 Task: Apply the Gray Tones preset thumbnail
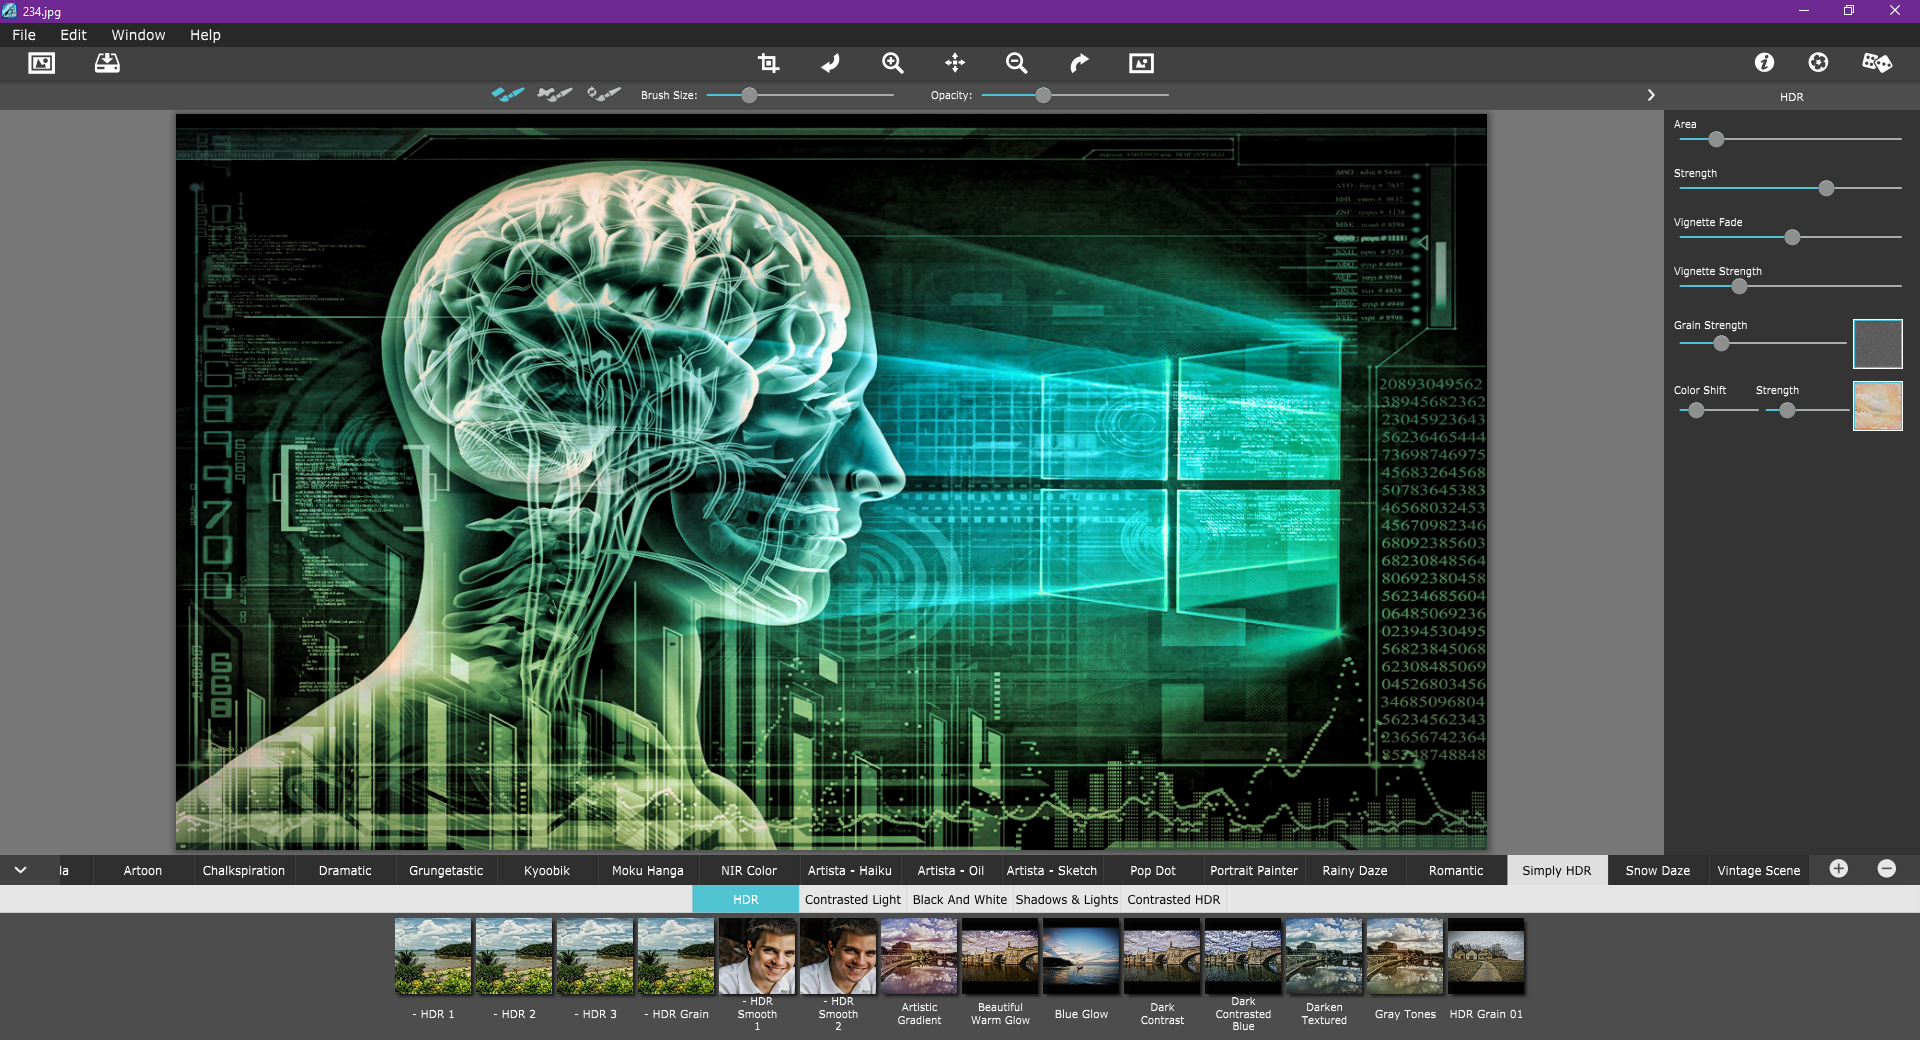(x=1405, y=956)
